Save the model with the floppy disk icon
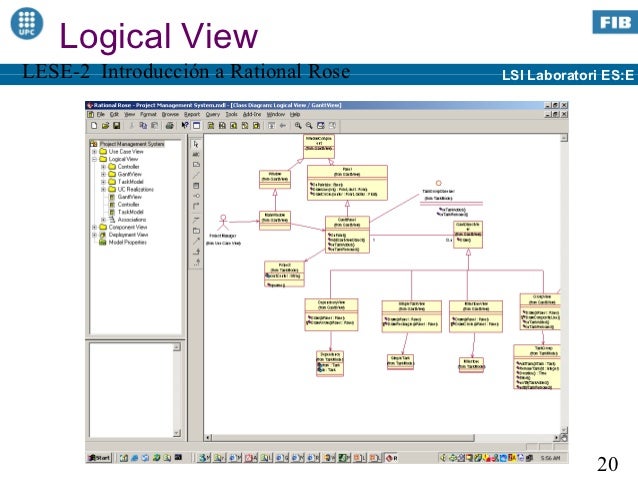Viewport: 638px width, 479px height. [117, 126]
